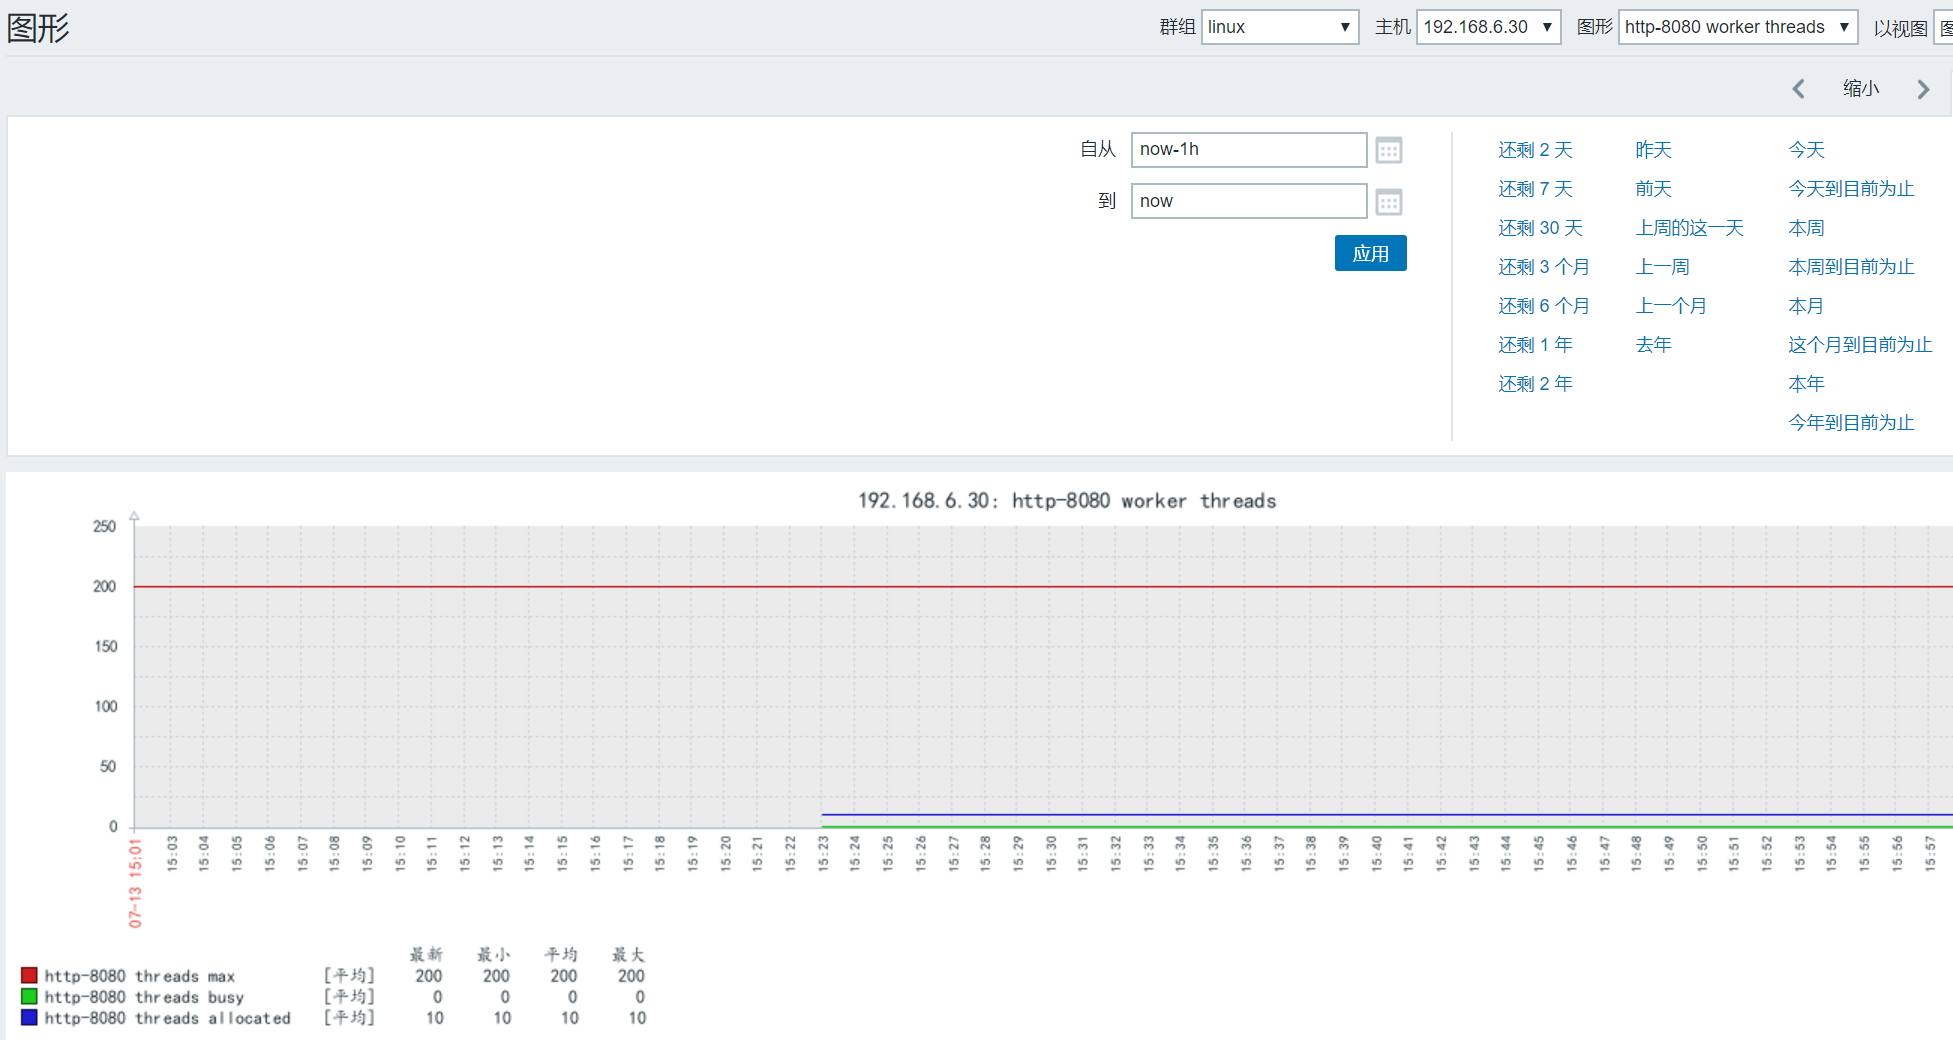Go to previous time period arrow
1953x1040 pixels.
coord(1798,89)
